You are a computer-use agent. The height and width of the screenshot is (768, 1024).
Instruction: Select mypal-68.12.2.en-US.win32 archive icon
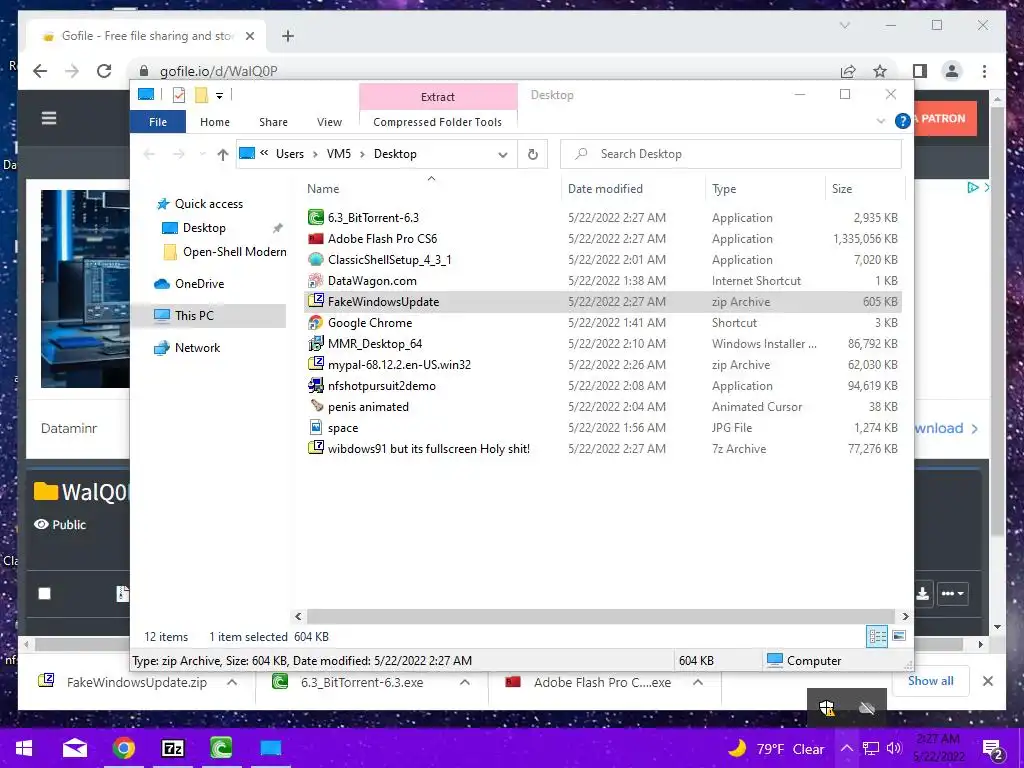pyautogui.click(x=316, y=364)
